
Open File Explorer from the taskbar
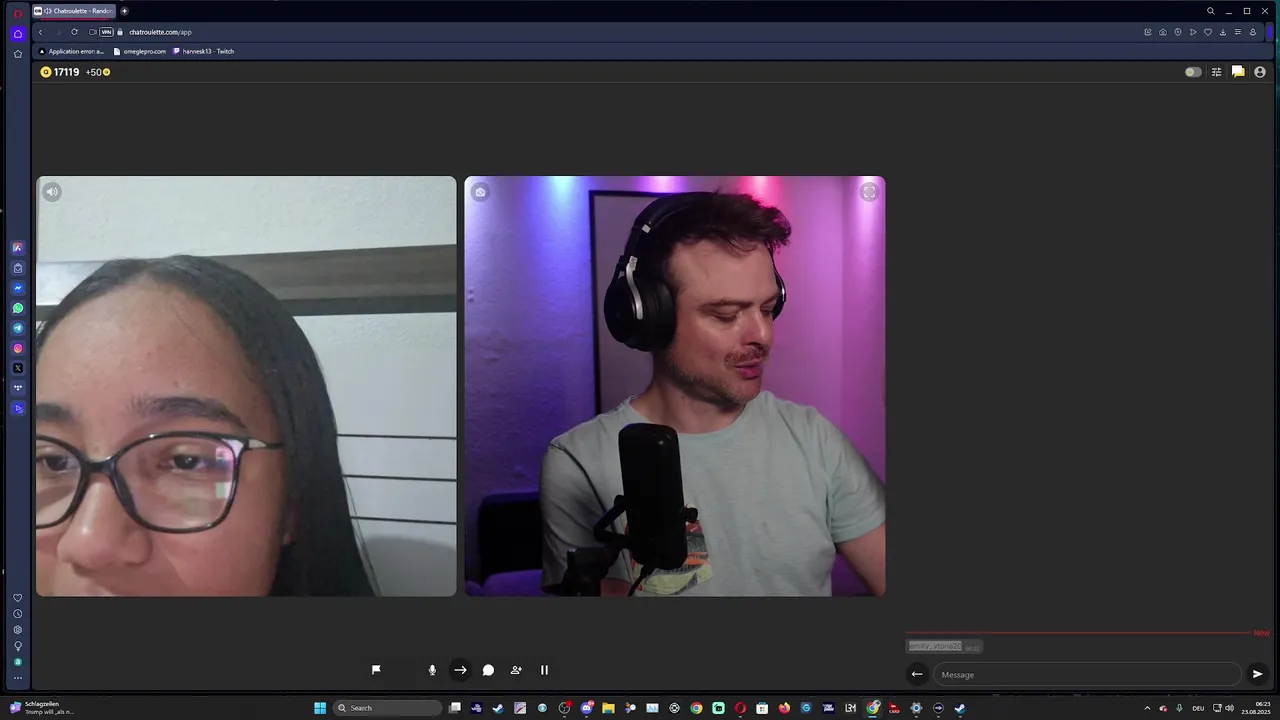608,708
